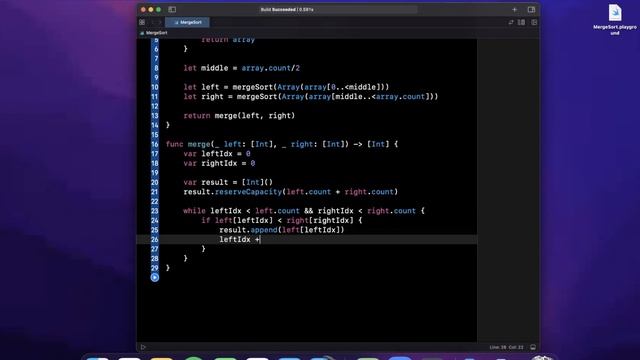The height and width of the screenshot is (360, 640).
Task: Click the MergeSort breadcrumb path item
Action: [154, 33]
